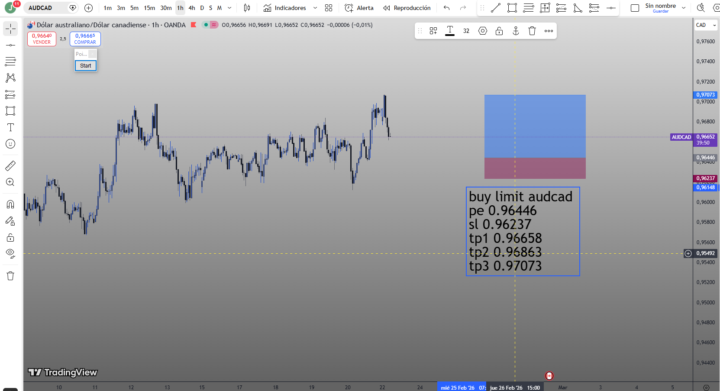Toggle magnet mode for drawings

[10, 204]
